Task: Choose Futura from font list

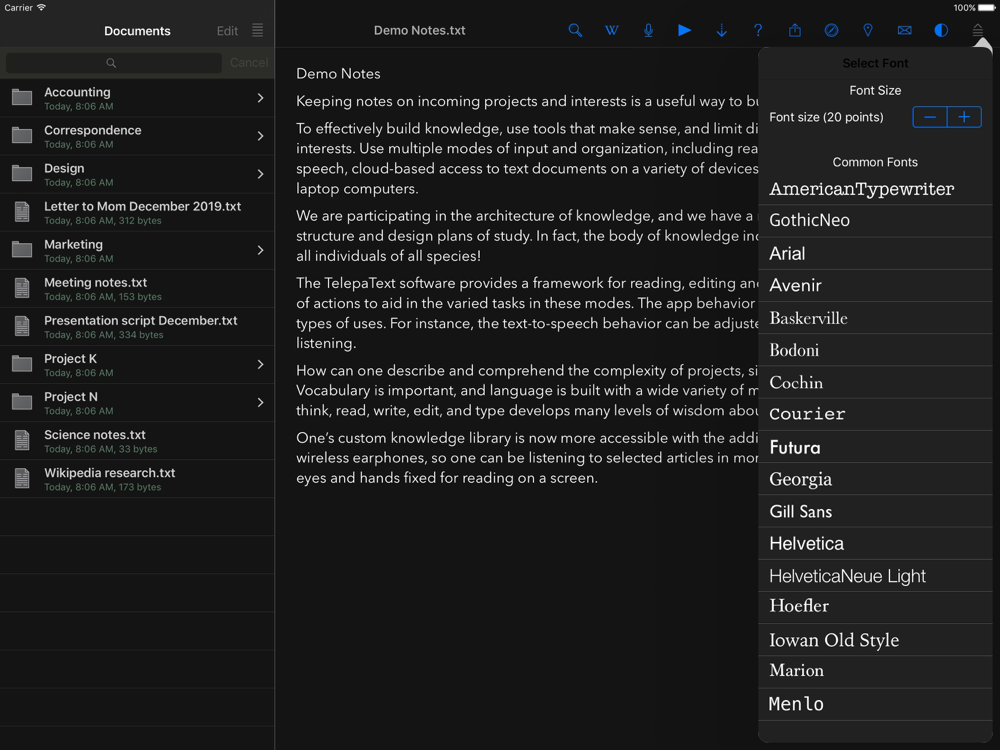Action: [x=875, y=446]
